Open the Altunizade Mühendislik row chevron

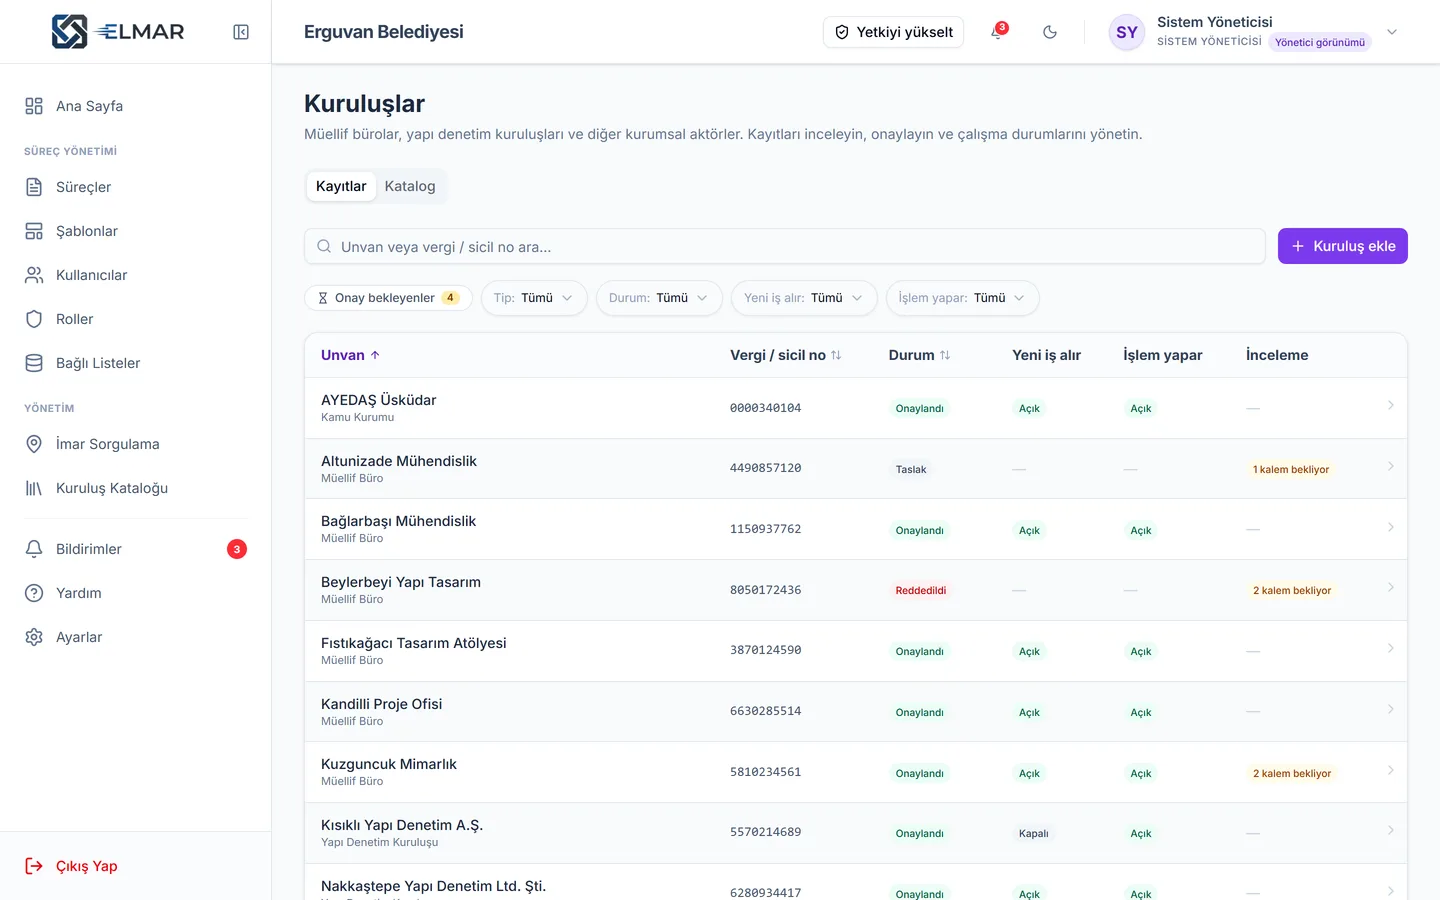pyautogui.click(x=1390, y=466)
